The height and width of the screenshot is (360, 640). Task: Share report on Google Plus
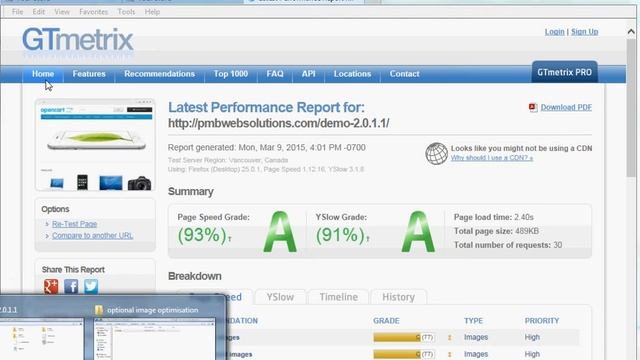tap(51, 286)
